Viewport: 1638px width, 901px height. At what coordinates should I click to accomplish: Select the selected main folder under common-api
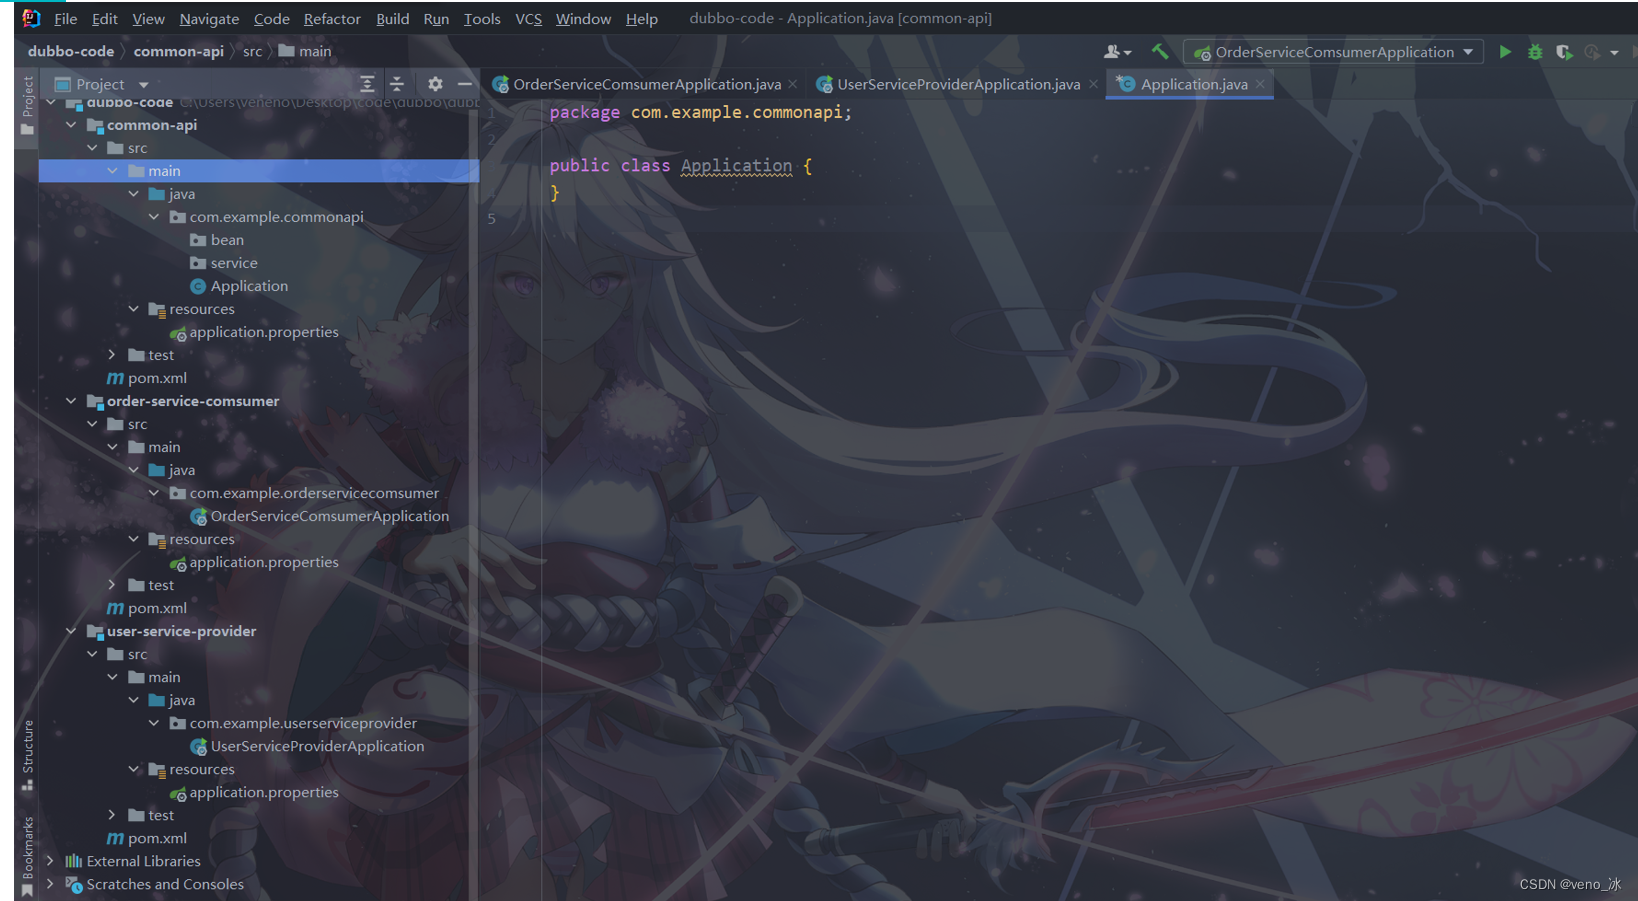(259, 171)
